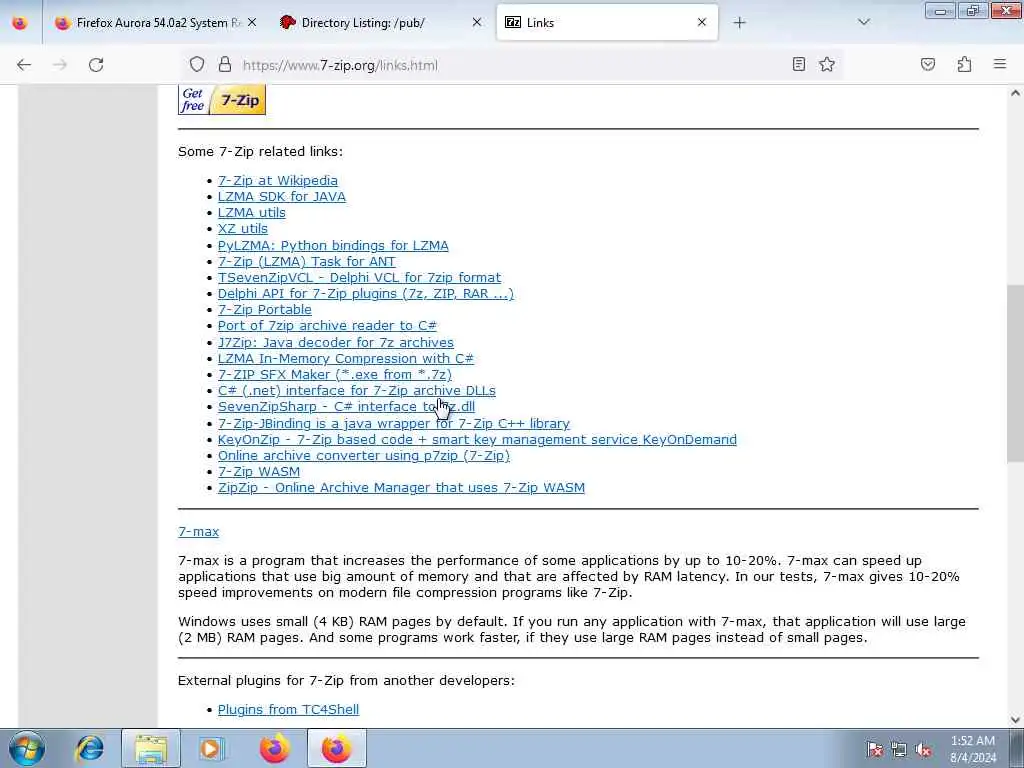Open the 7-ZIP SFX Maker link
Image resolution: width=1024 pixels, height=768 pixels.
334,374
